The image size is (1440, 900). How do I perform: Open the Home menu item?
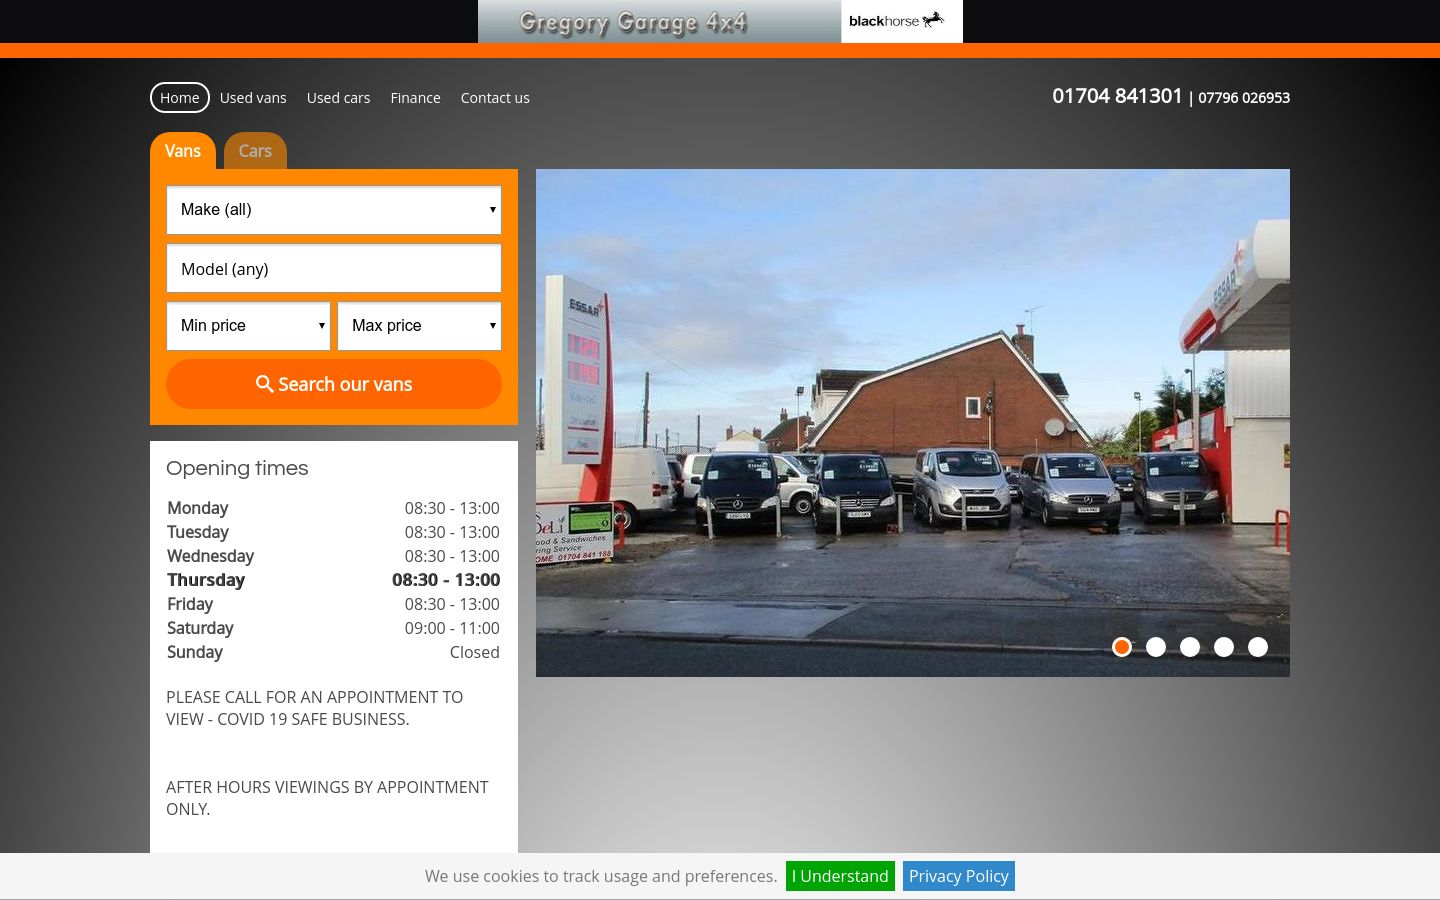tap(180, 97)
